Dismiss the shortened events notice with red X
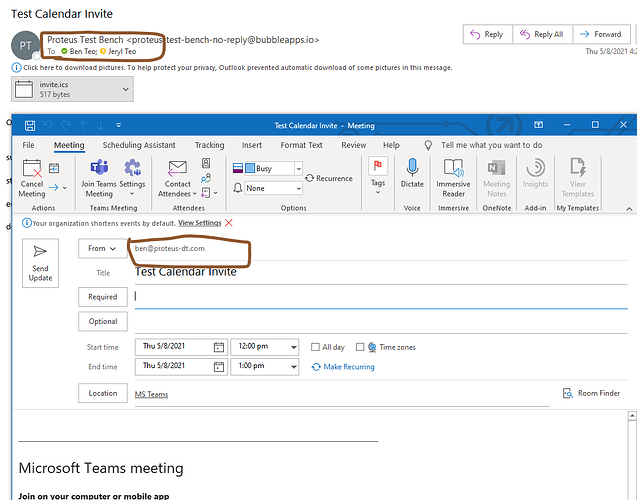This screenshot has width=637, height=500. tap(229, 223)
